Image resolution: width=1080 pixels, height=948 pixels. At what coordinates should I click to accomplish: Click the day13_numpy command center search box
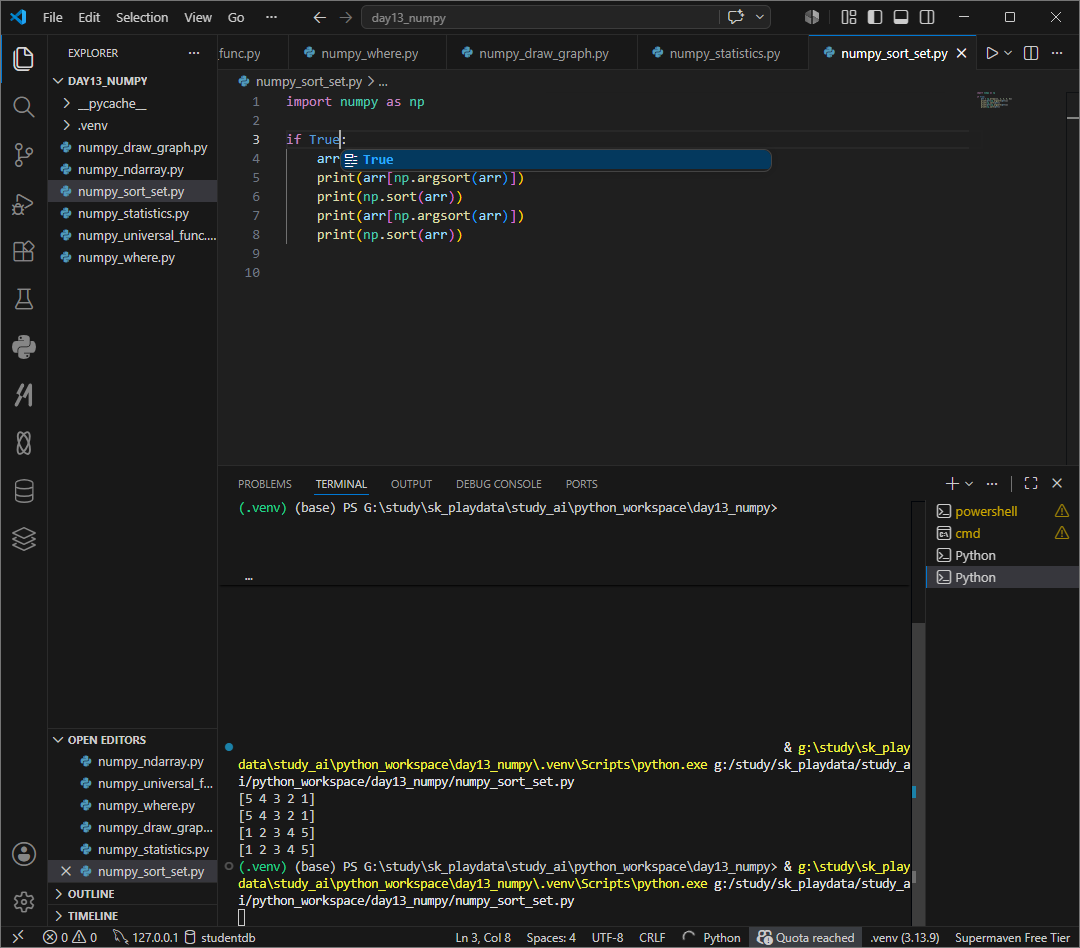tap(540, 17)
